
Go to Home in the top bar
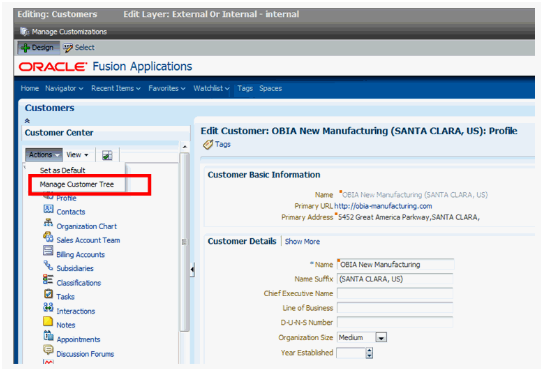[29, 88]
